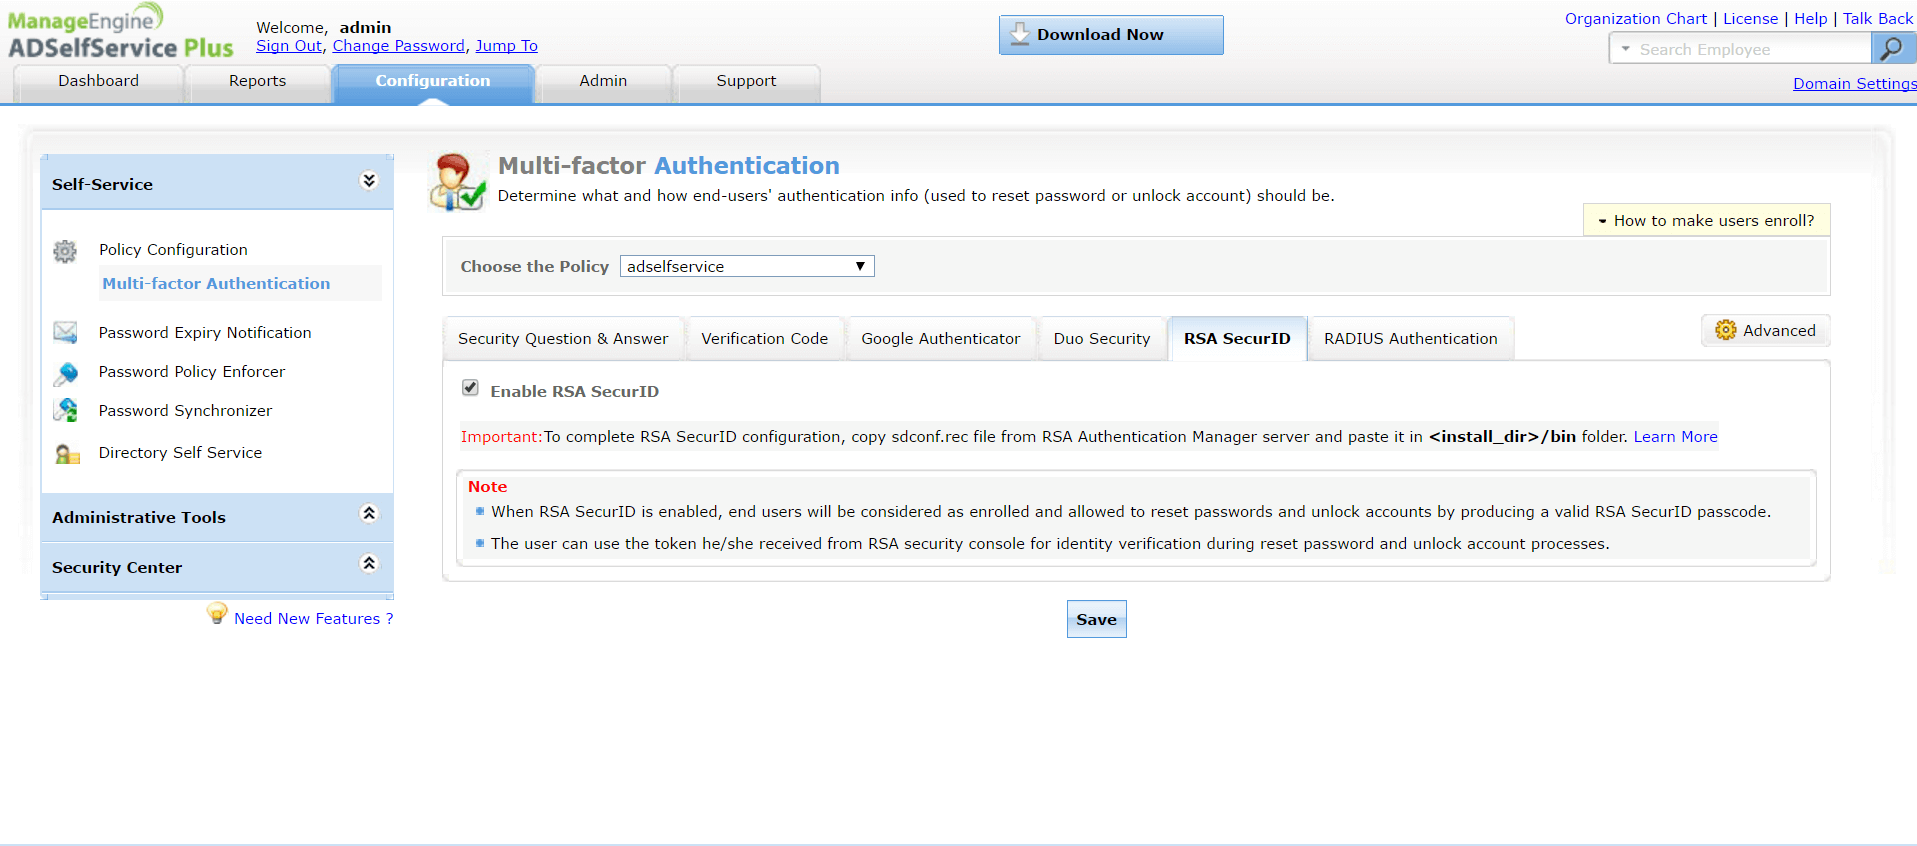Viewport: 1917px width, 846px height.
Task: Click the Save button
Action: [1096, 619]
